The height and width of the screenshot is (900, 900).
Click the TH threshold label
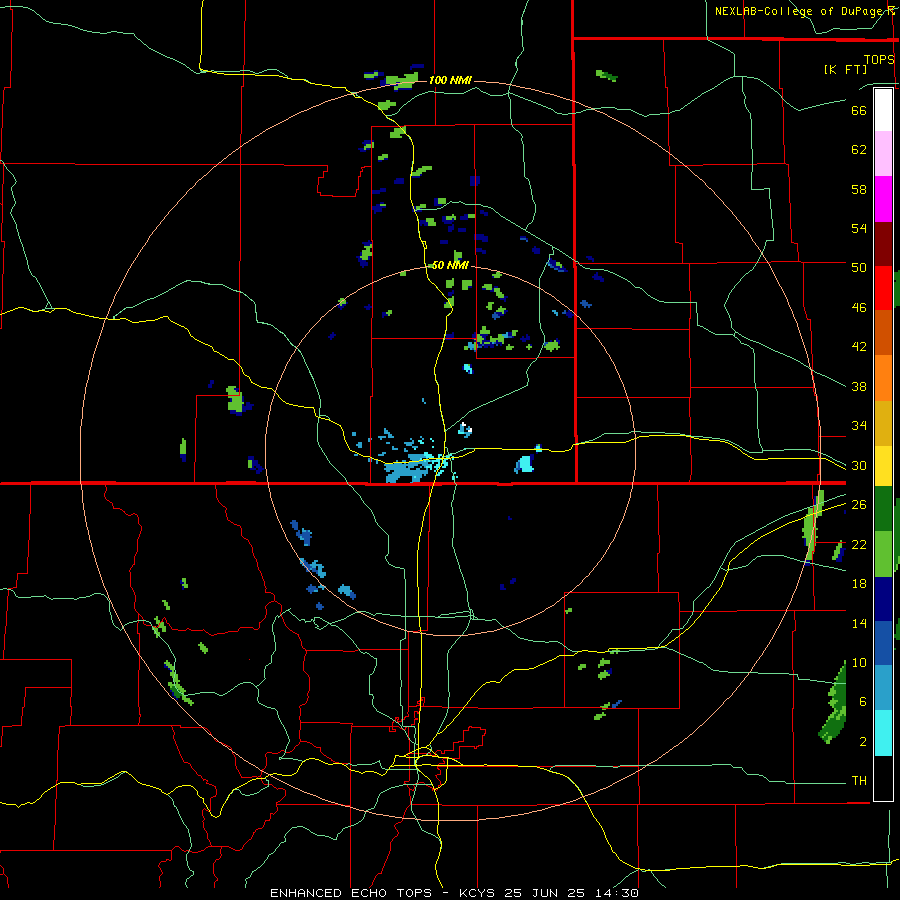click(859, 781)
